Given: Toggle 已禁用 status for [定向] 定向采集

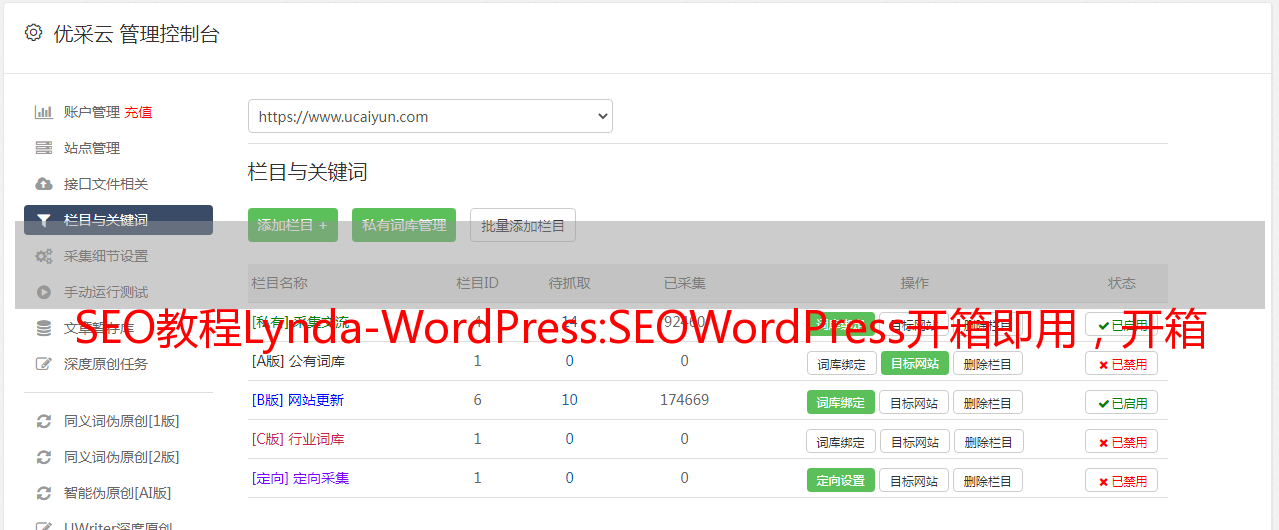Looking at the screenshot, I should coord(1122,480).
